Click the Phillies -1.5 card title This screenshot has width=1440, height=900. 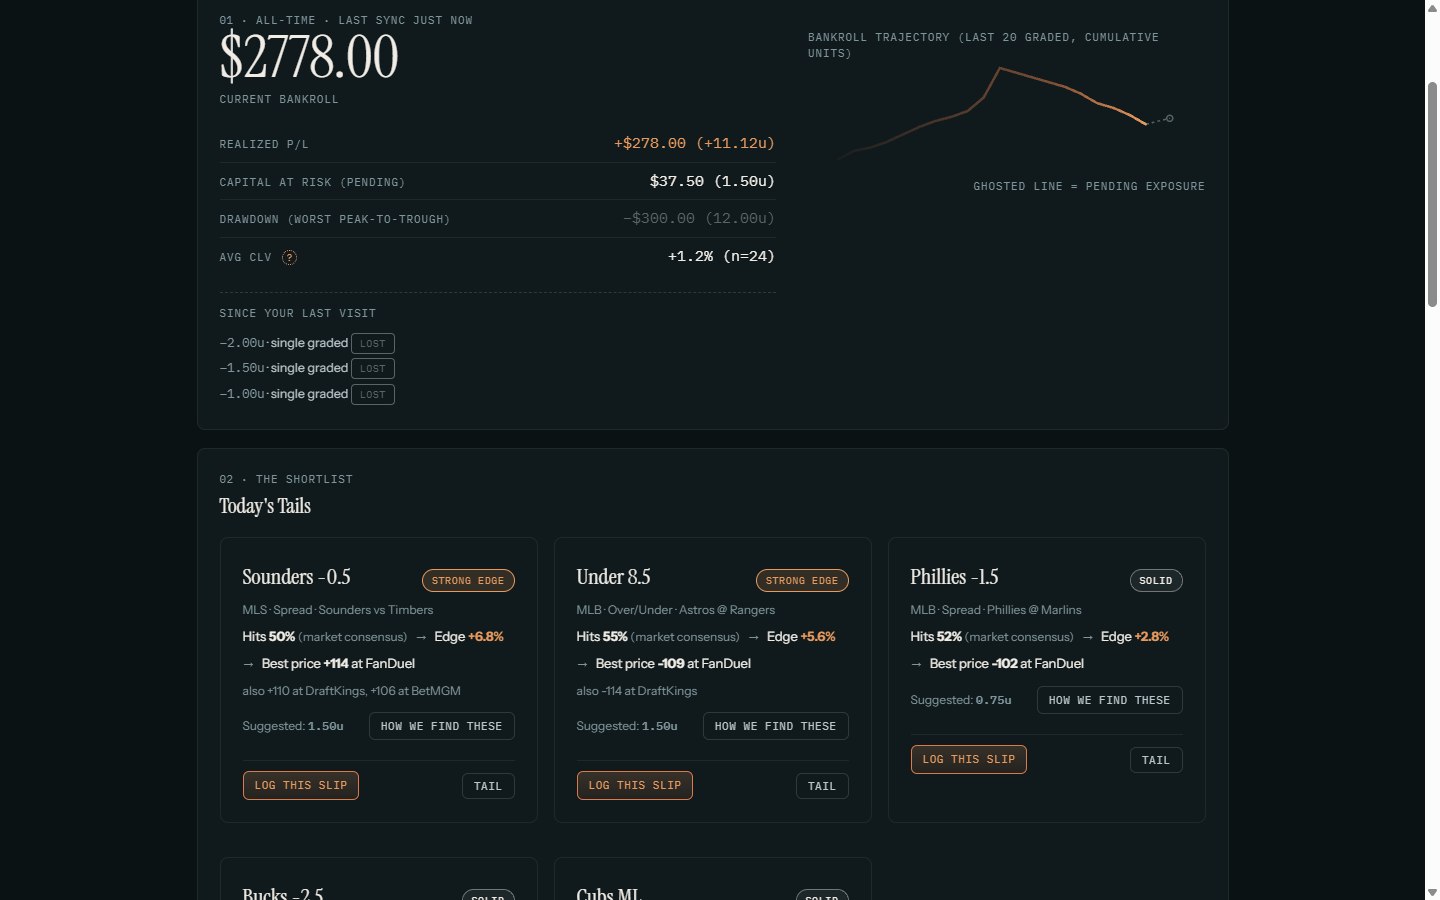(954, 577)
